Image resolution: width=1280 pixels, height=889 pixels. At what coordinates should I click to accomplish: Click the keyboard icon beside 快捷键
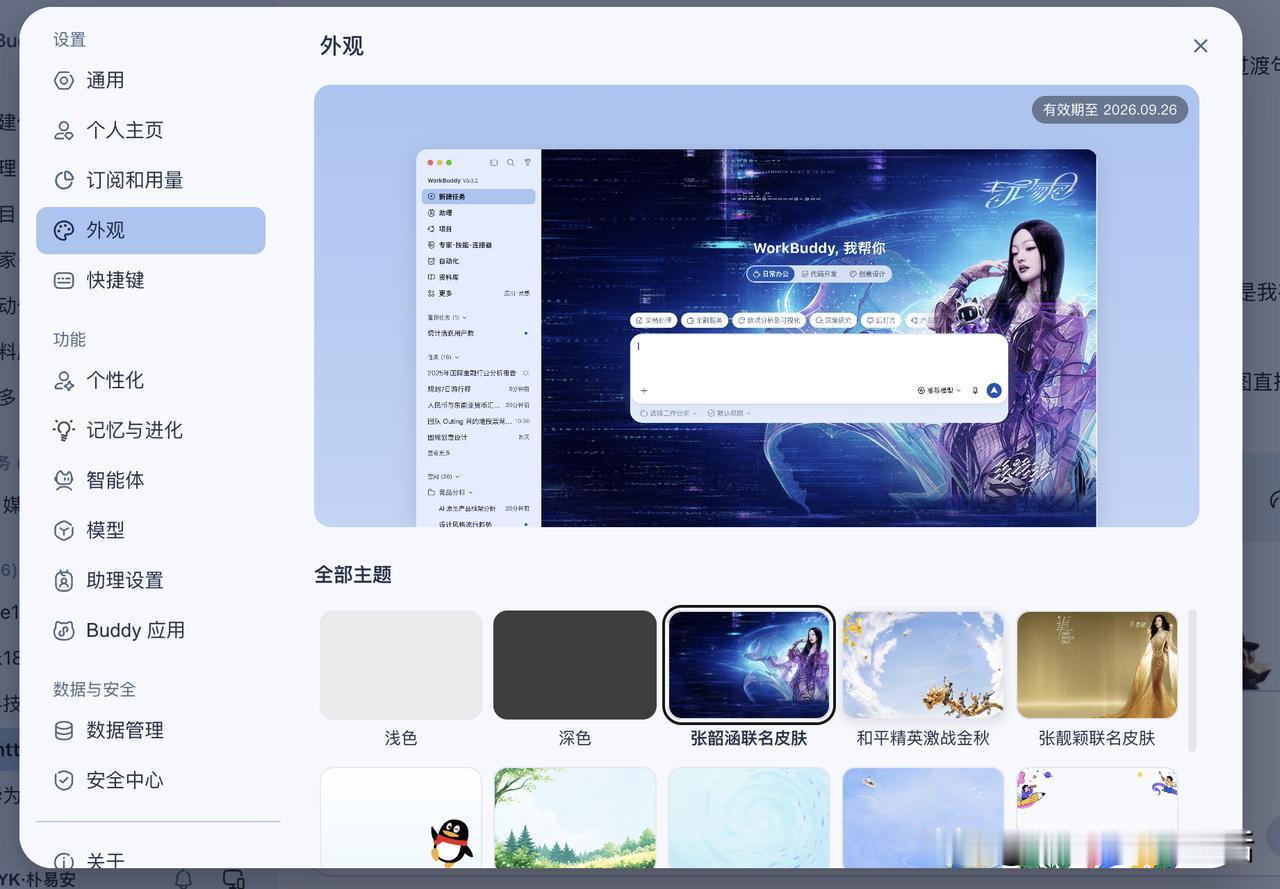[x=64, y=280]
